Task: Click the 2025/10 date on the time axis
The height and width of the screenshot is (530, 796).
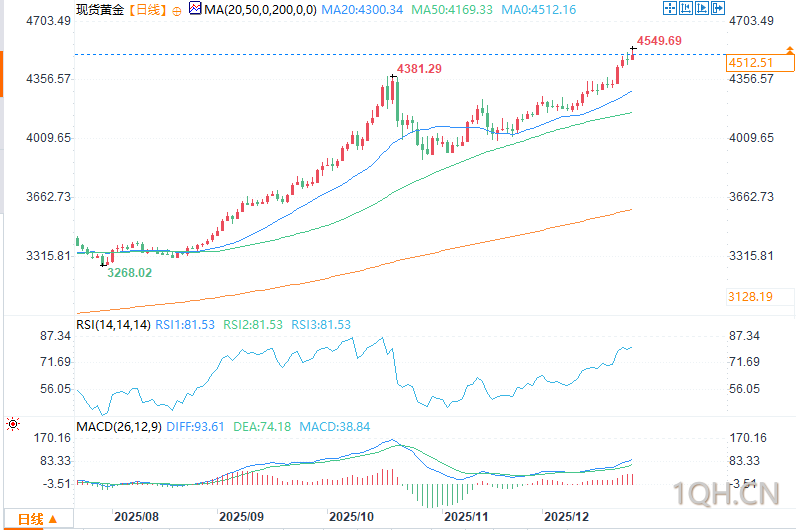Action: [351, 517]
